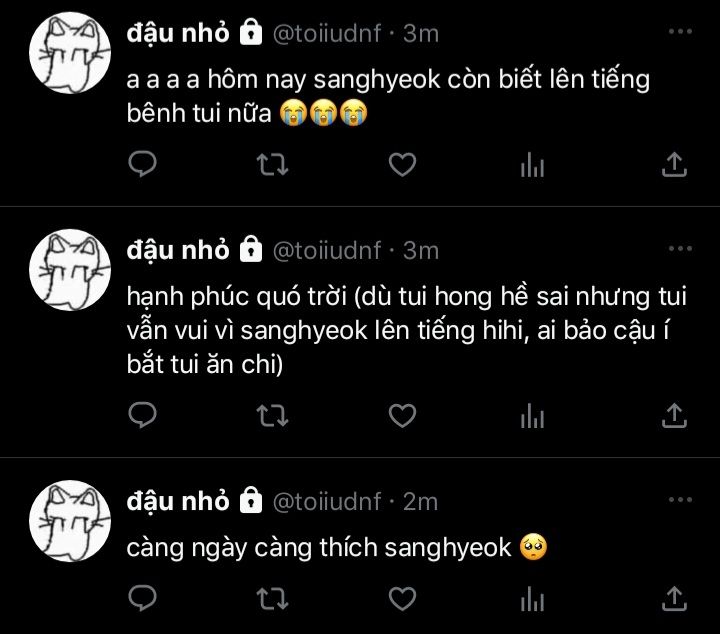Reply to the 'càng ngày càng thích' tweet
Image resolution: width=720 pixels, height=634 pixels.
pos(142,598)
